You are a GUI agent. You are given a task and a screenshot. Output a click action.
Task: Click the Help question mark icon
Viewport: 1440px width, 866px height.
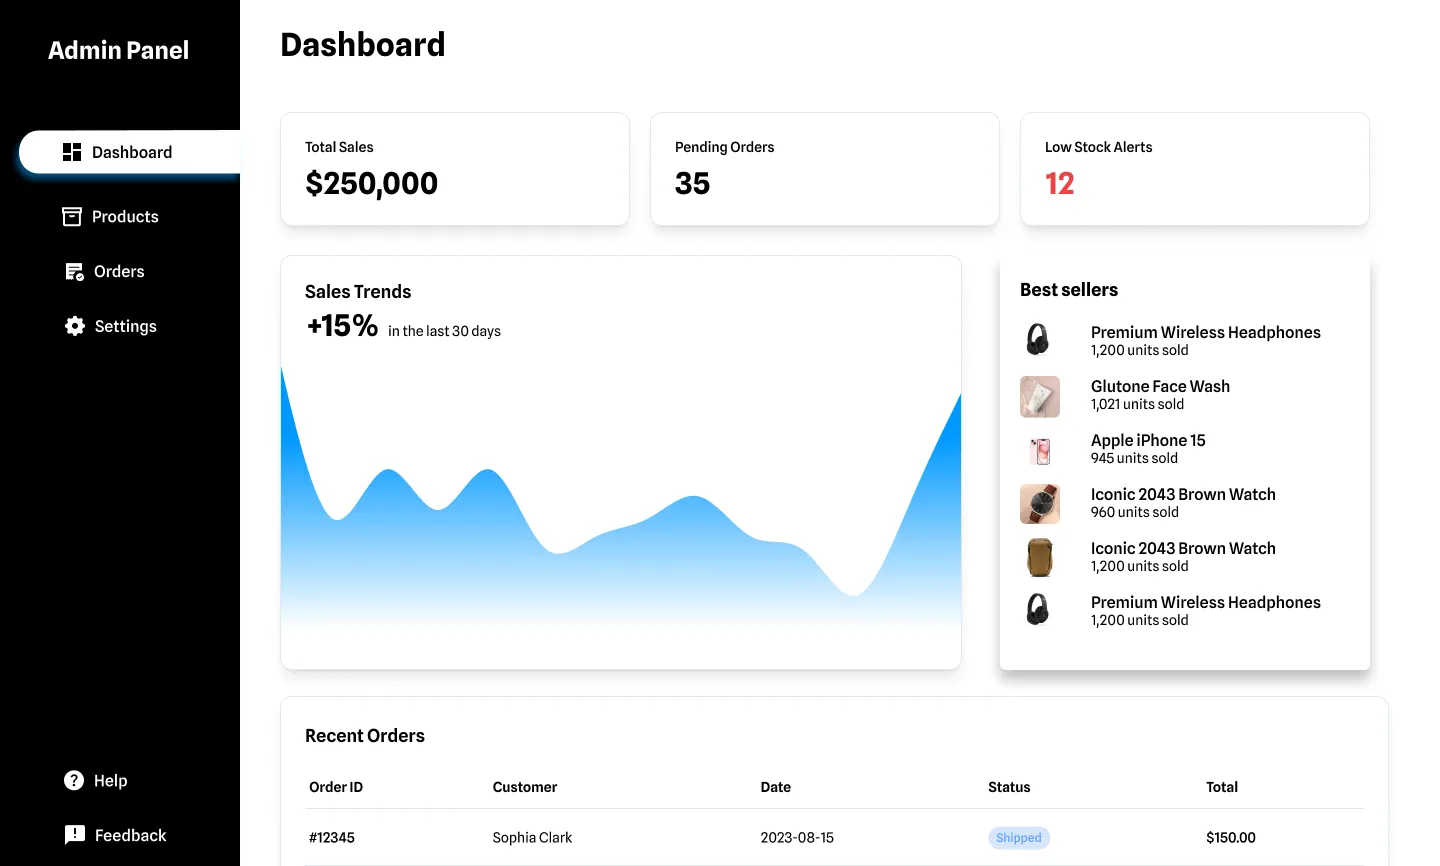pyautogui.click(x=74, y=781)
